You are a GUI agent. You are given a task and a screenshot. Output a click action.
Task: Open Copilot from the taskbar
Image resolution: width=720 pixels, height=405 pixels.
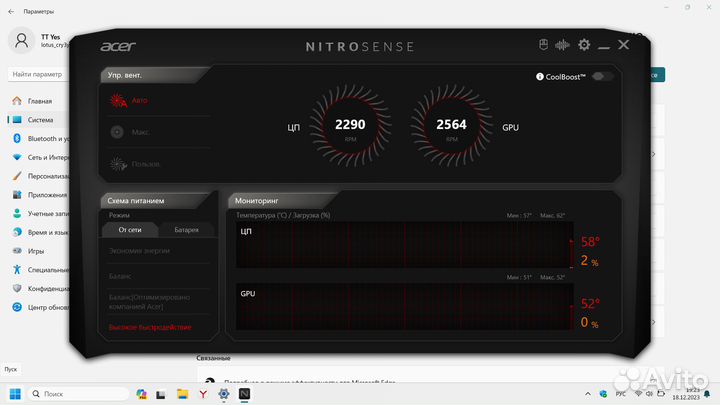[x=141, y=394]
